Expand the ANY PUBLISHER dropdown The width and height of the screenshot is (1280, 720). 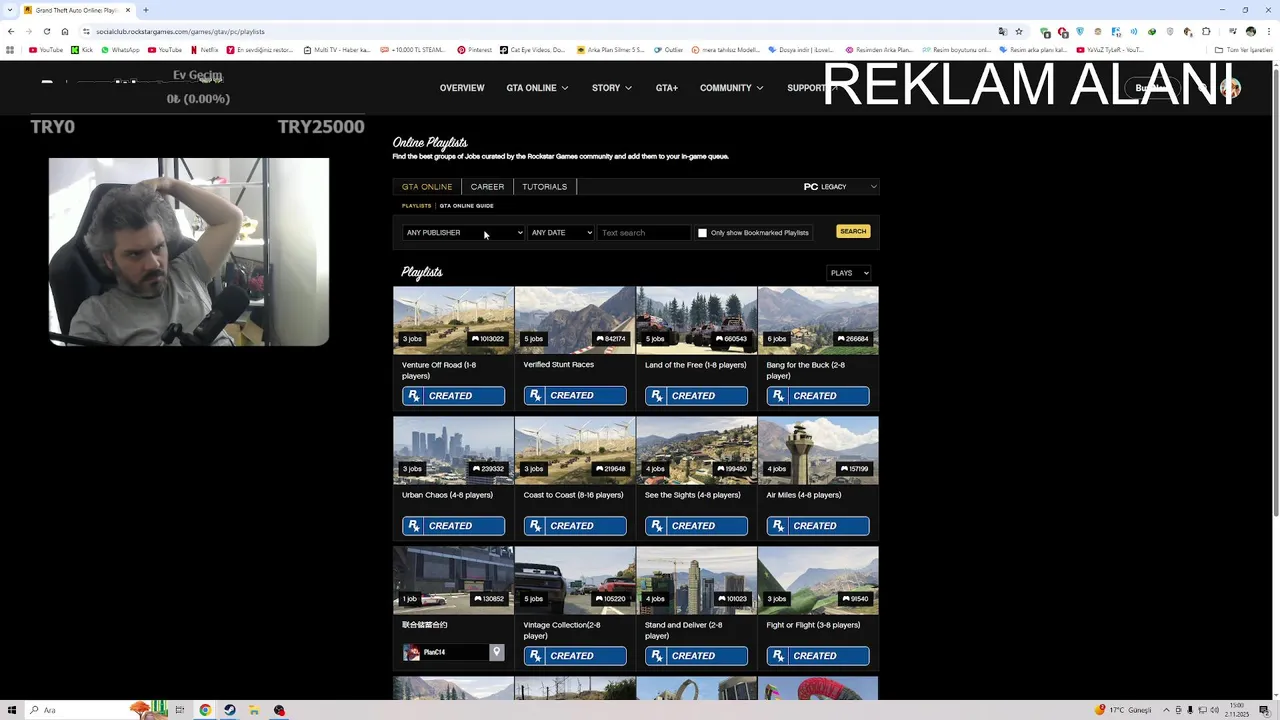[x=464, y=233]
